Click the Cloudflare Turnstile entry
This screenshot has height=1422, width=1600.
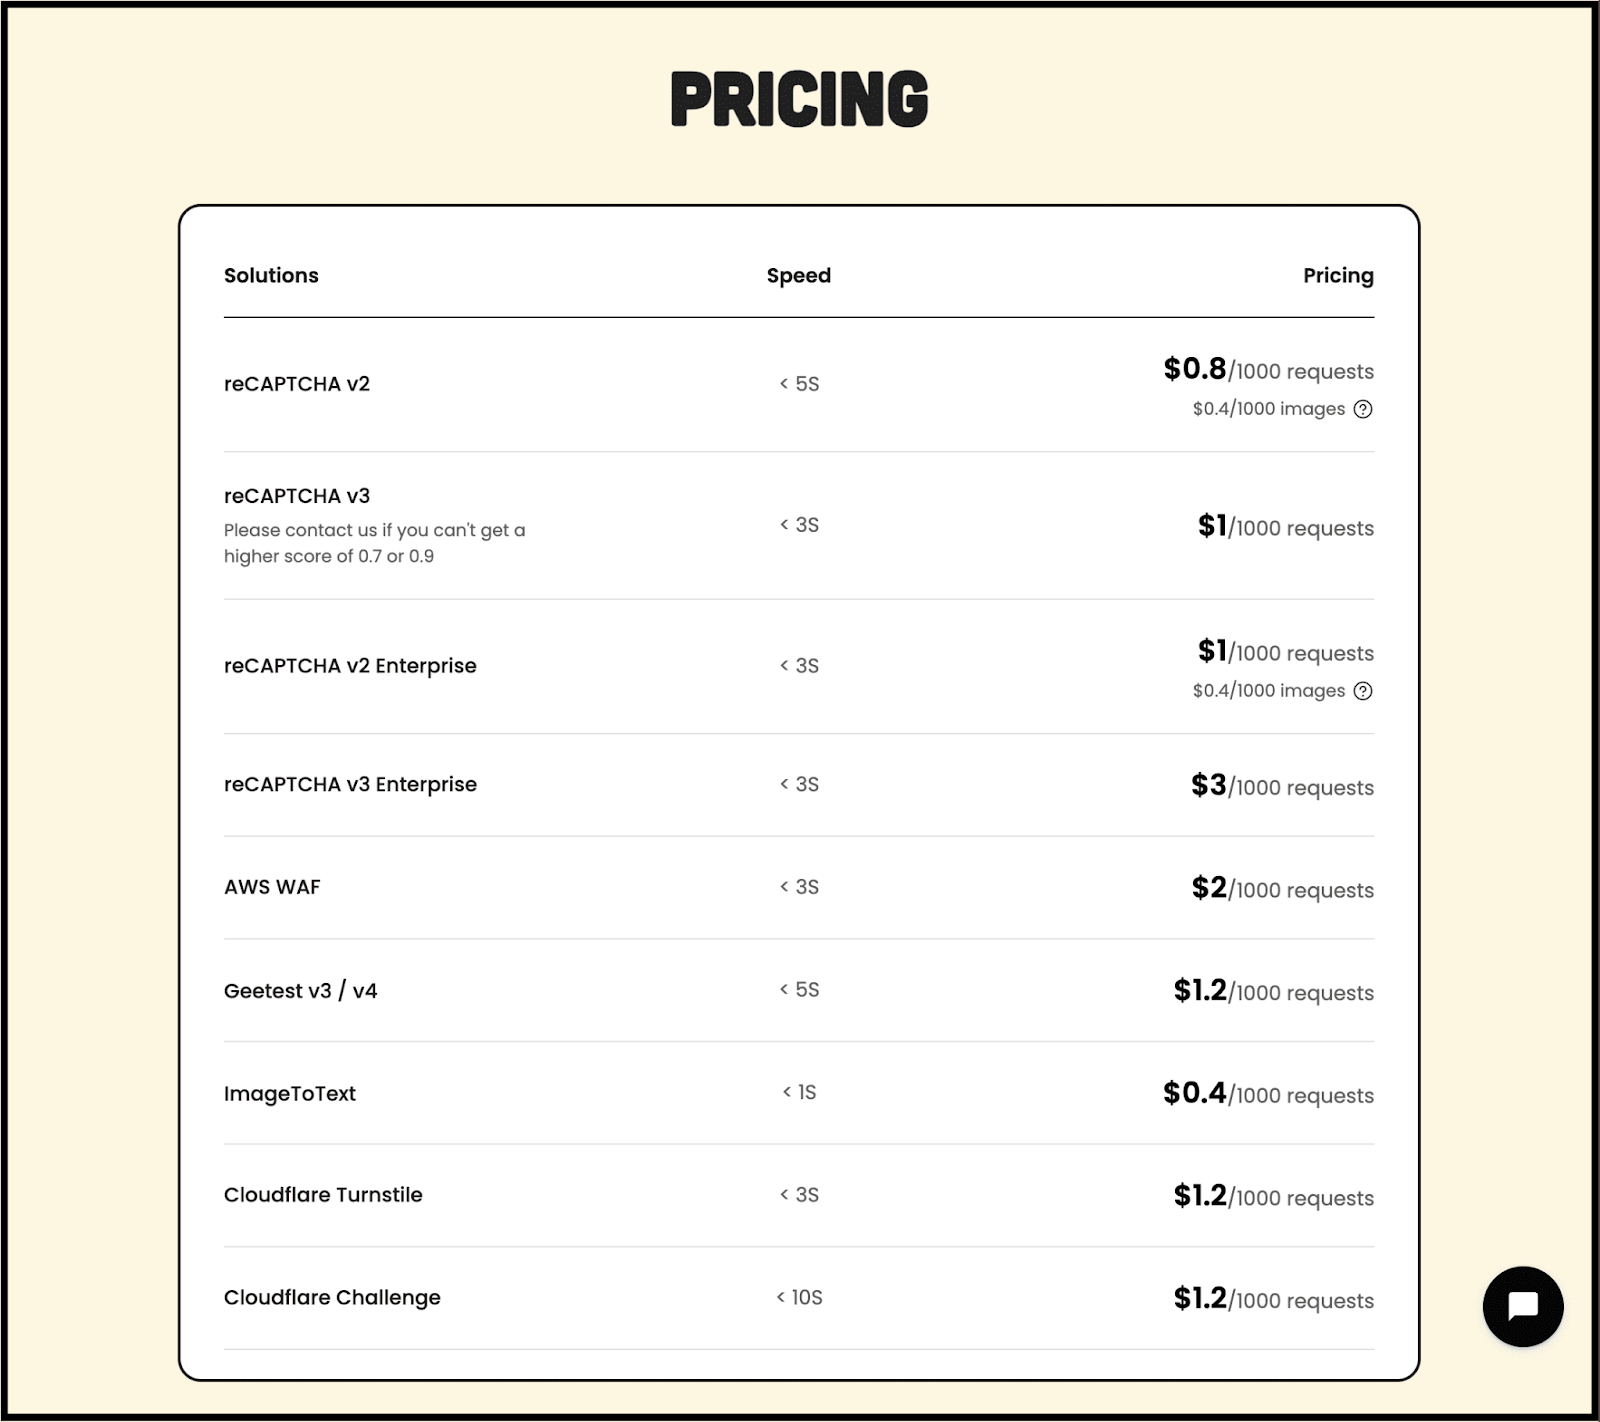tap(323, 1194)
